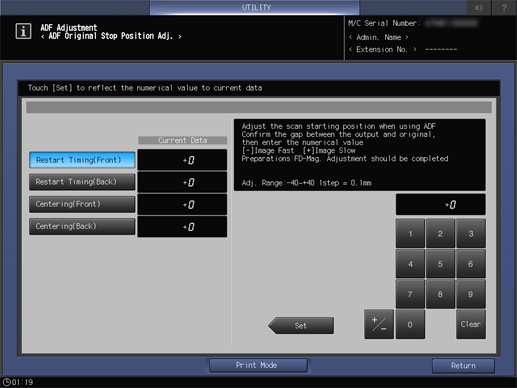Viewport: 517px width, 388px height.
Task: Select Centering(Front) item
Action: click(x=82, y=204)
